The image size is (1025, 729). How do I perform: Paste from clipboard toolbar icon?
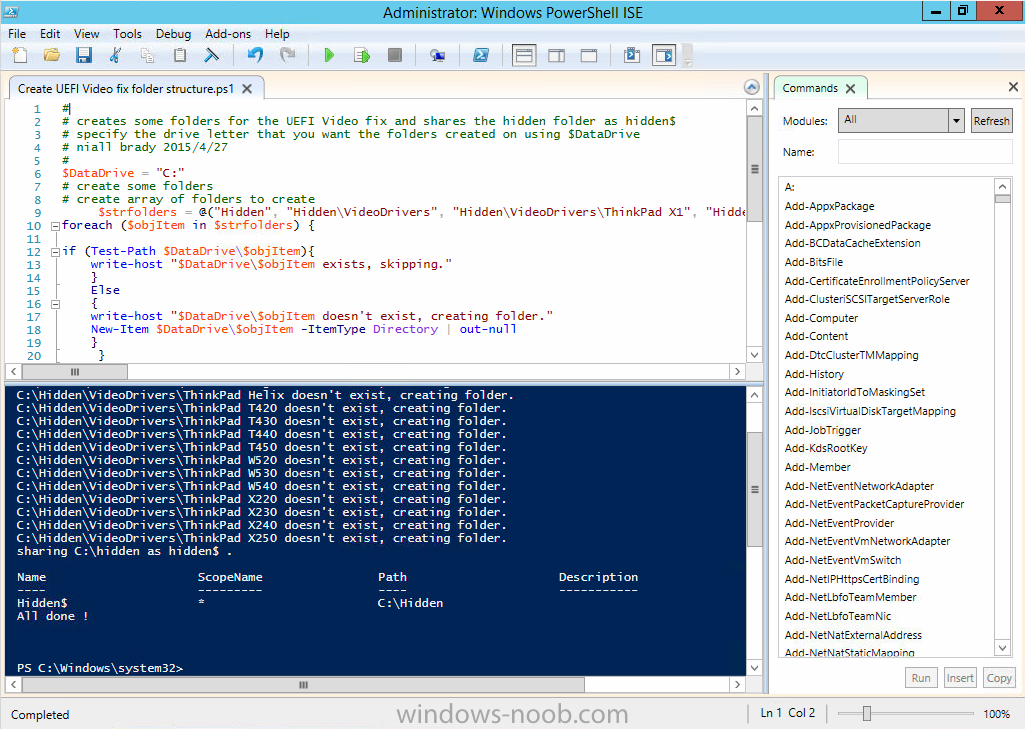pyautogui.click(x=180, y=56)
